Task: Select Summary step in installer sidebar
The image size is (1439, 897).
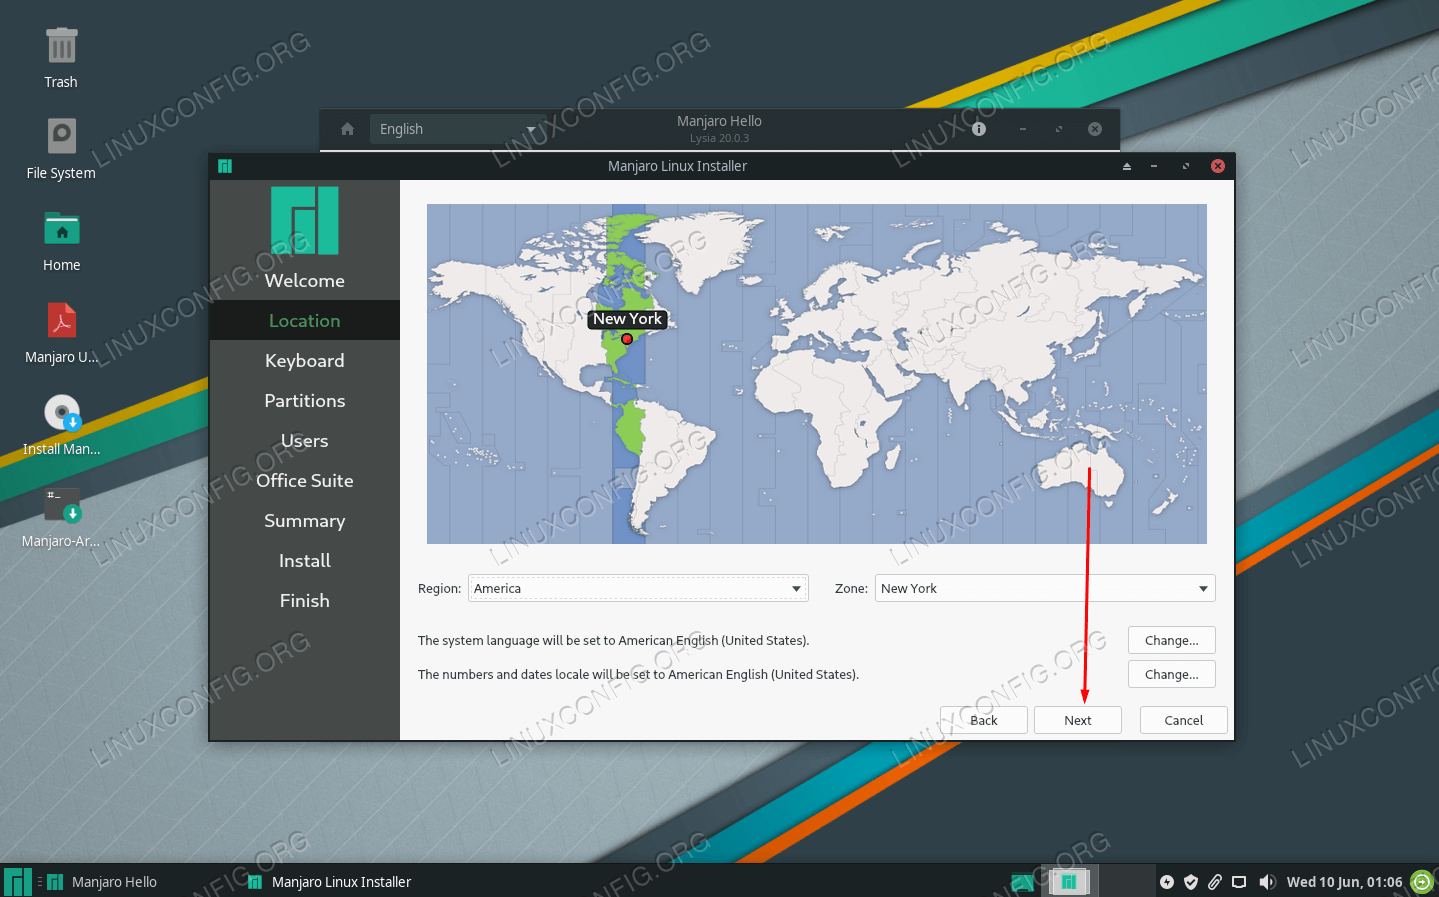Action: [x=305, y=521]
